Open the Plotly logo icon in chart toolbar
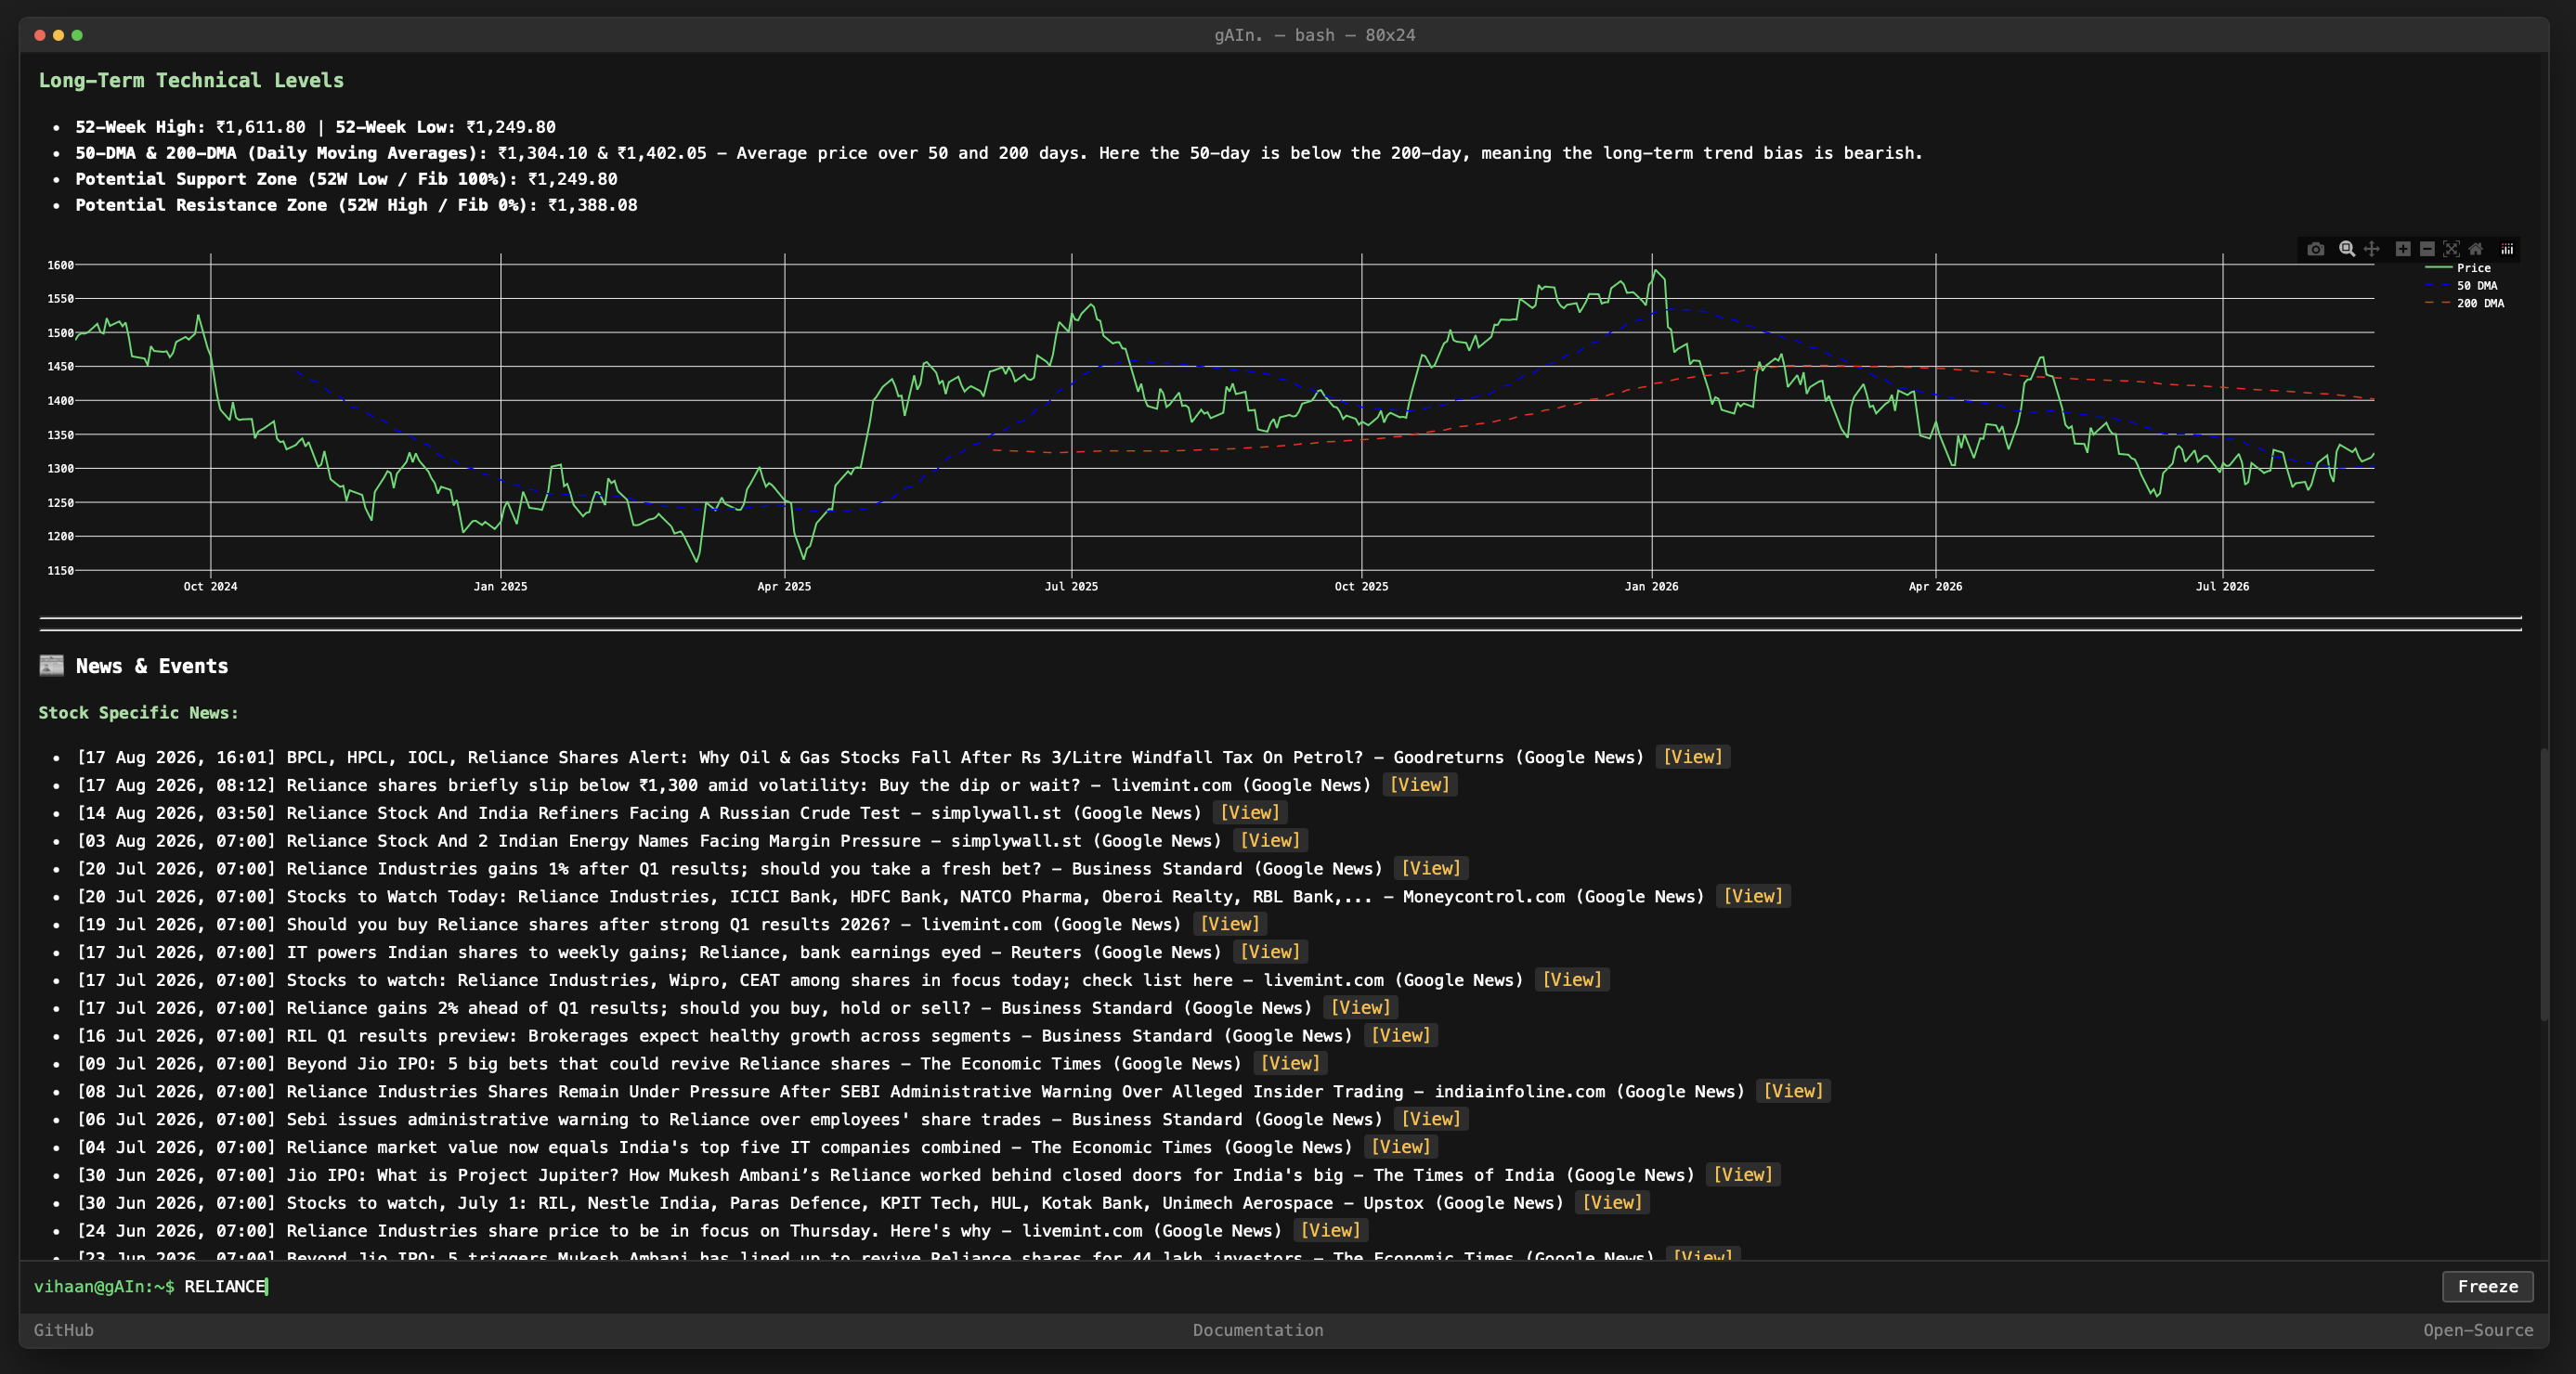 pyautogui.click(x=2507, y=249)
